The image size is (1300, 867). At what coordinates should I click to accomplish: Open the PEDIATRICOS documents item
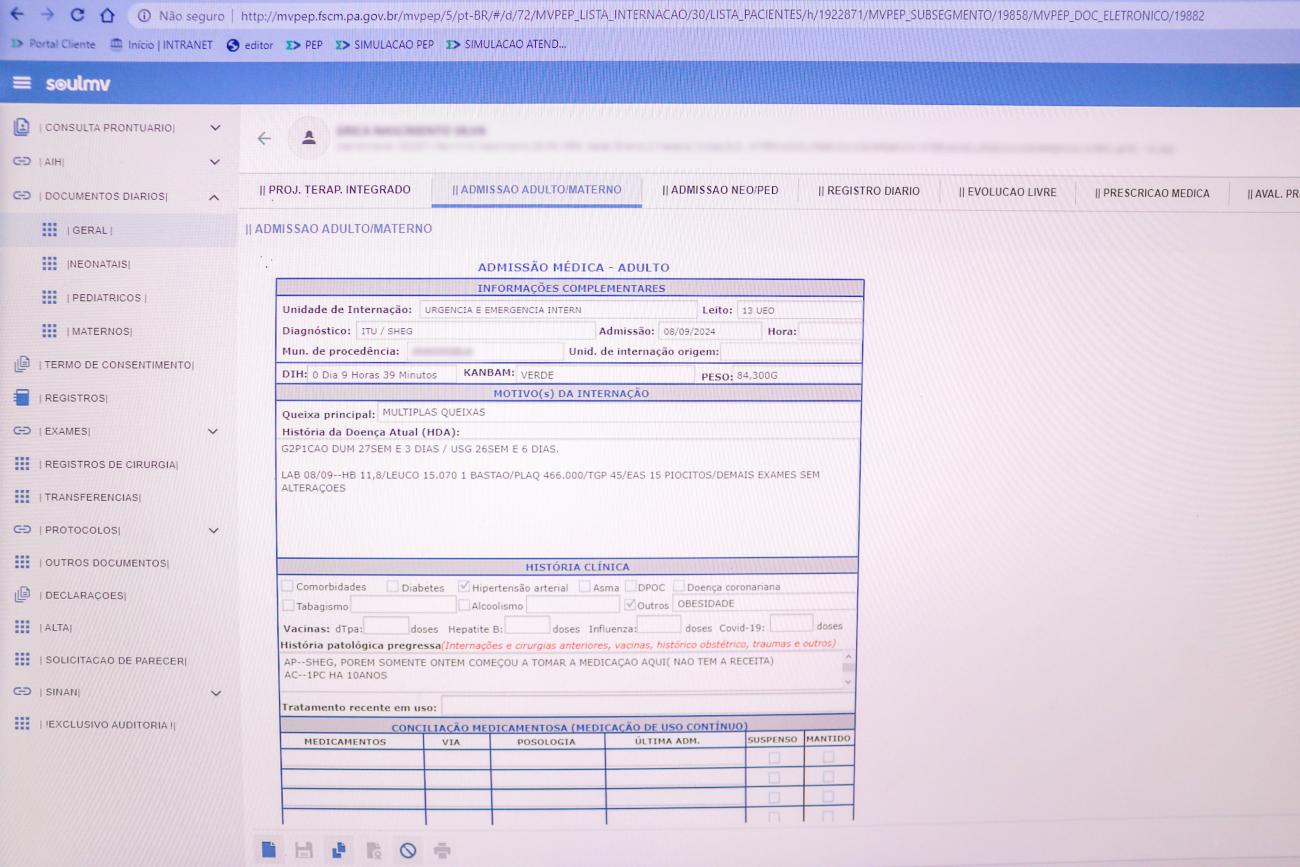(x=106, y=298)
